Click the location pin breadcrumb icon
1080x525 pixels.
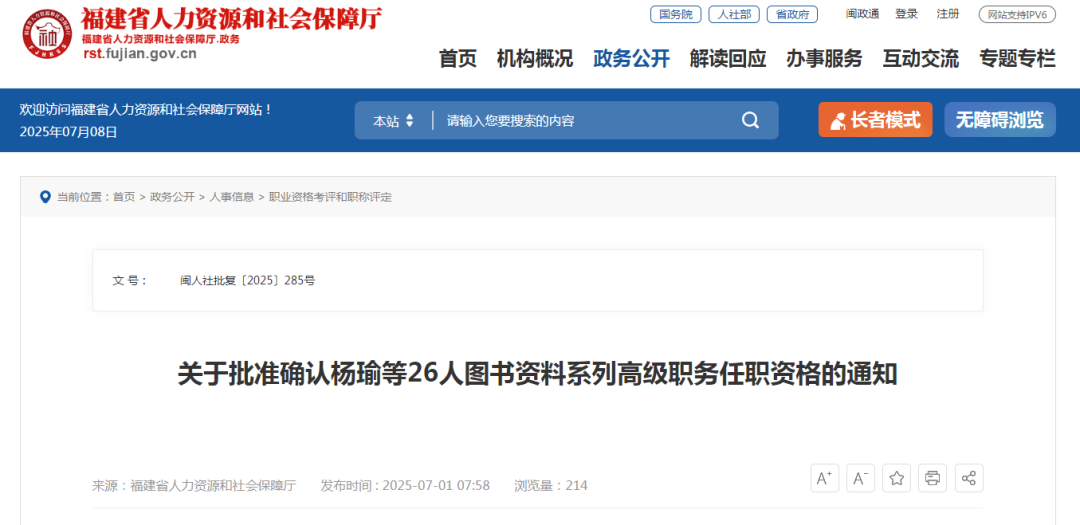tap(45, 197)
